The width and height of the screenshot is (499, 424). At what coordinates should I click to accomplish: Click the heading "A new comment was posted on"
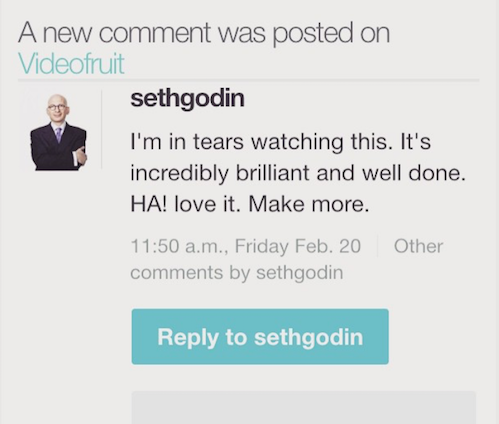tap(204, 33)
